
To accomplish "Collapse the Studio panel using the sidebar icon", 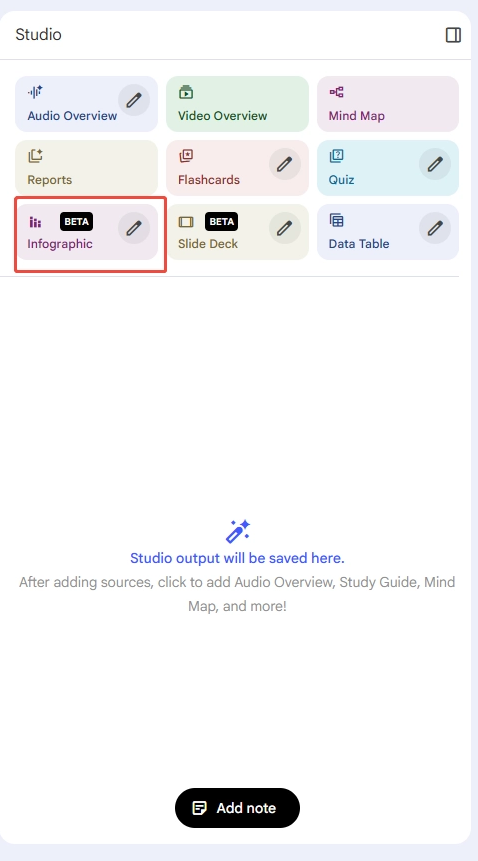I will 453,35.
